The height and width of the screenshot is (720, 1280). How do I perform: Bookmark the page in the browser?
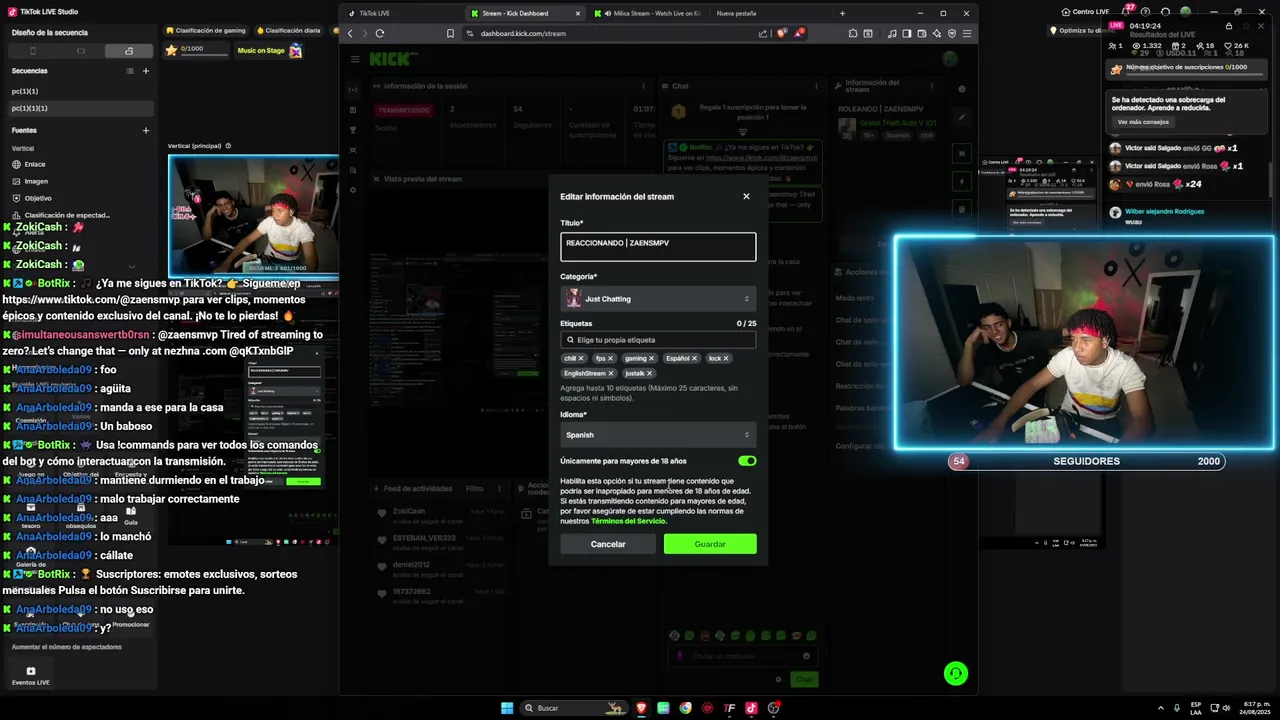450,33
